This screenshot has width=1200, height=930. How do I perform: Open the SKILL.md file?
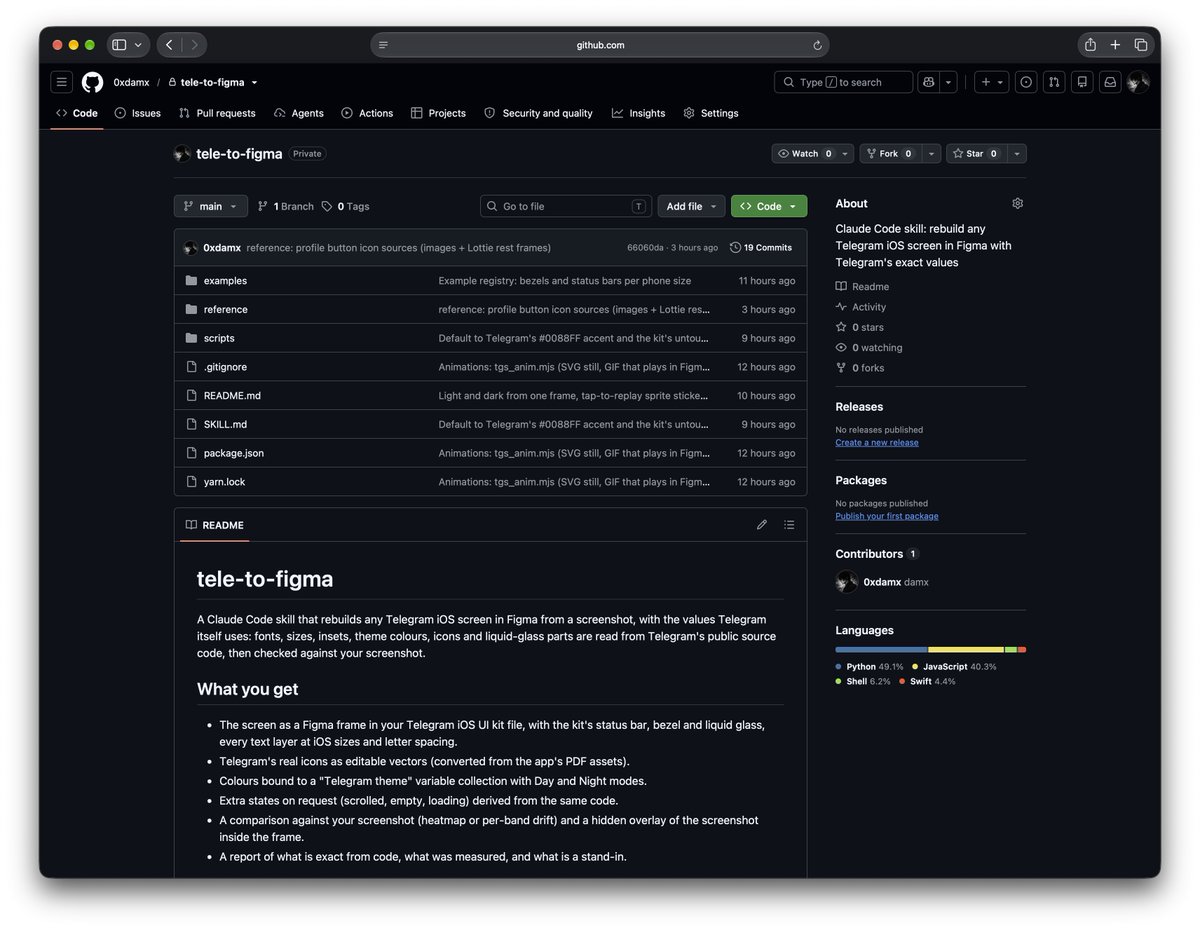225,424
